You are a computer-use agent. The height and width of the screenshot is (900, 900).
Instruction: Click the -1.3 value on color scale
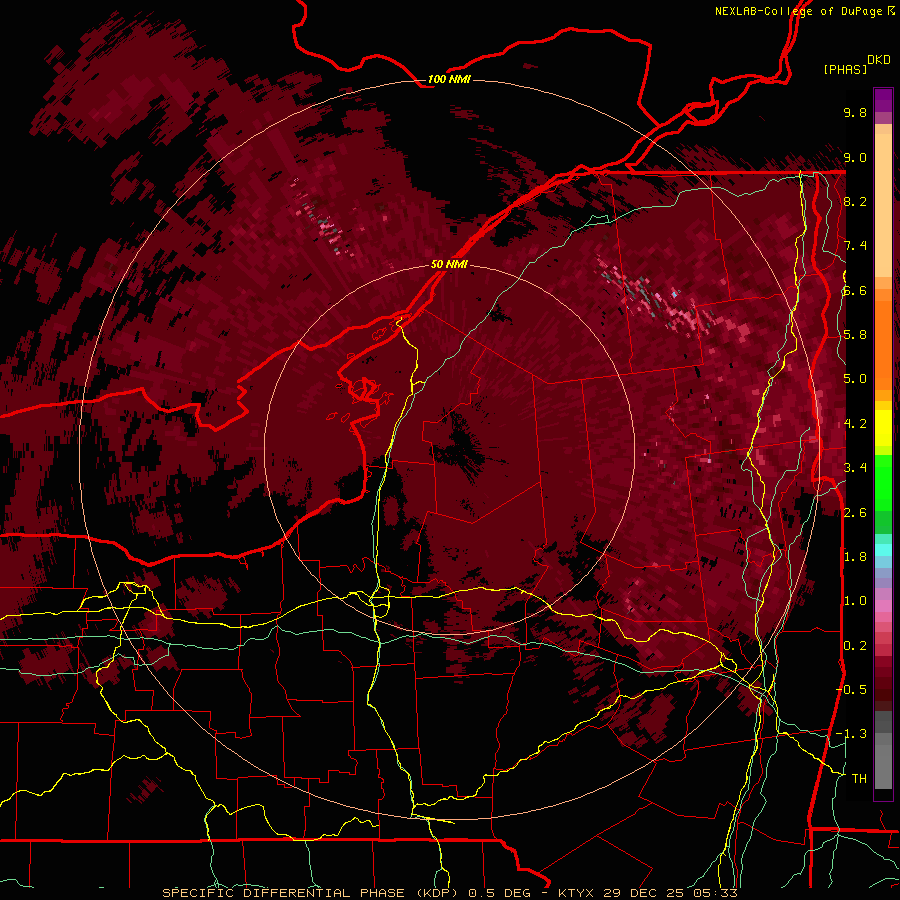pos(851,734)
